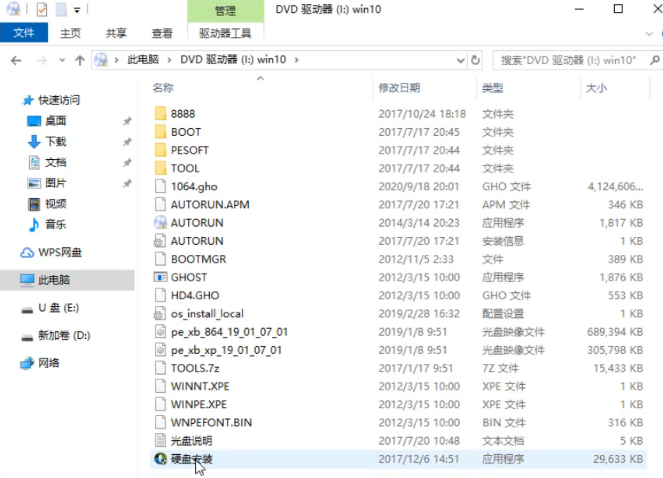Open the 硬盘安装 application file
663x478 pixels.
191,459
